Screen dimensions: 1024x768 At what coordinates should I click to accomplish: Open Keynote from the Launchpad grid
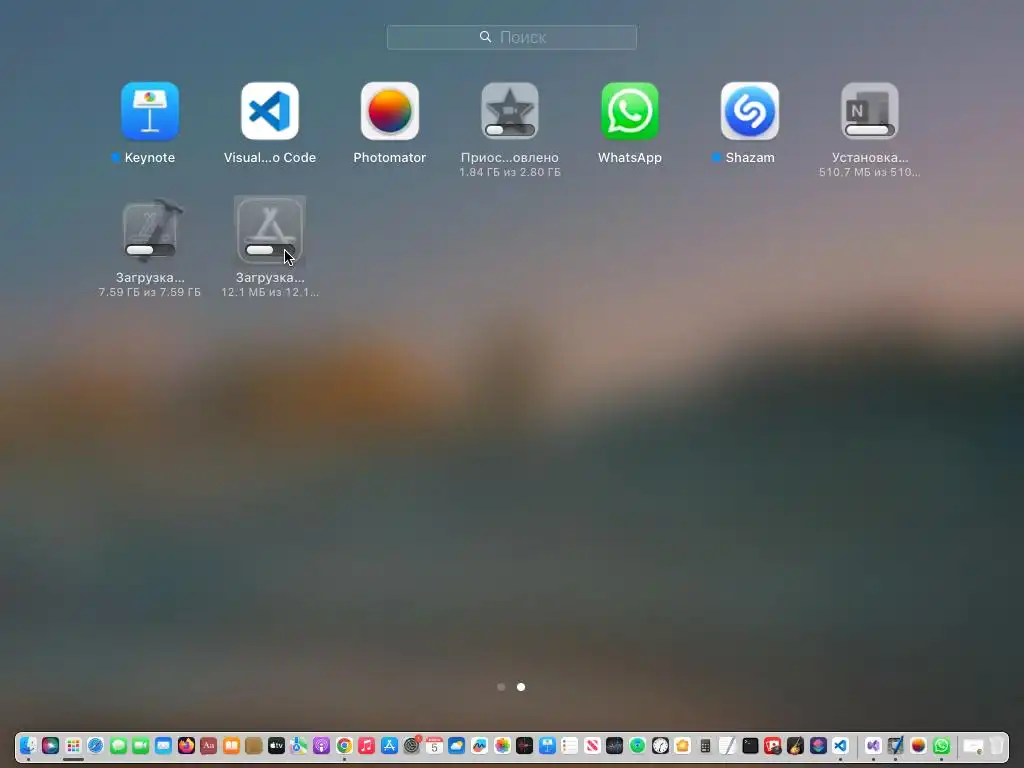(150, 111)
